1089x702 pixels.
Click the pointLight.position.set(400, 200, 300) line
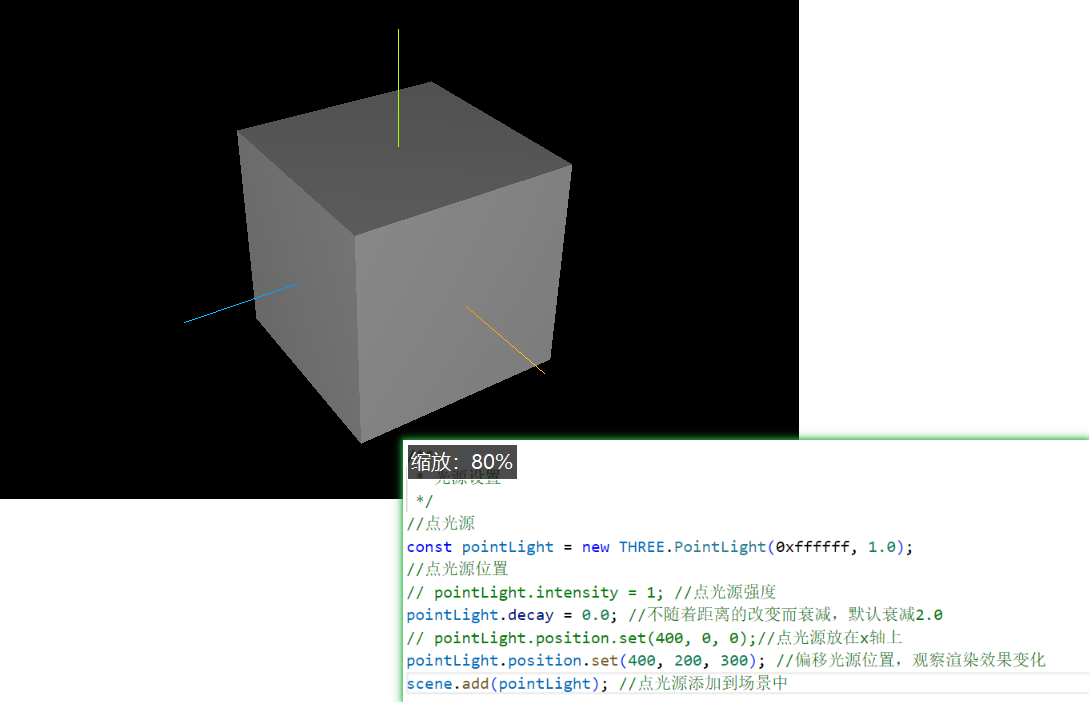(726, 660)
